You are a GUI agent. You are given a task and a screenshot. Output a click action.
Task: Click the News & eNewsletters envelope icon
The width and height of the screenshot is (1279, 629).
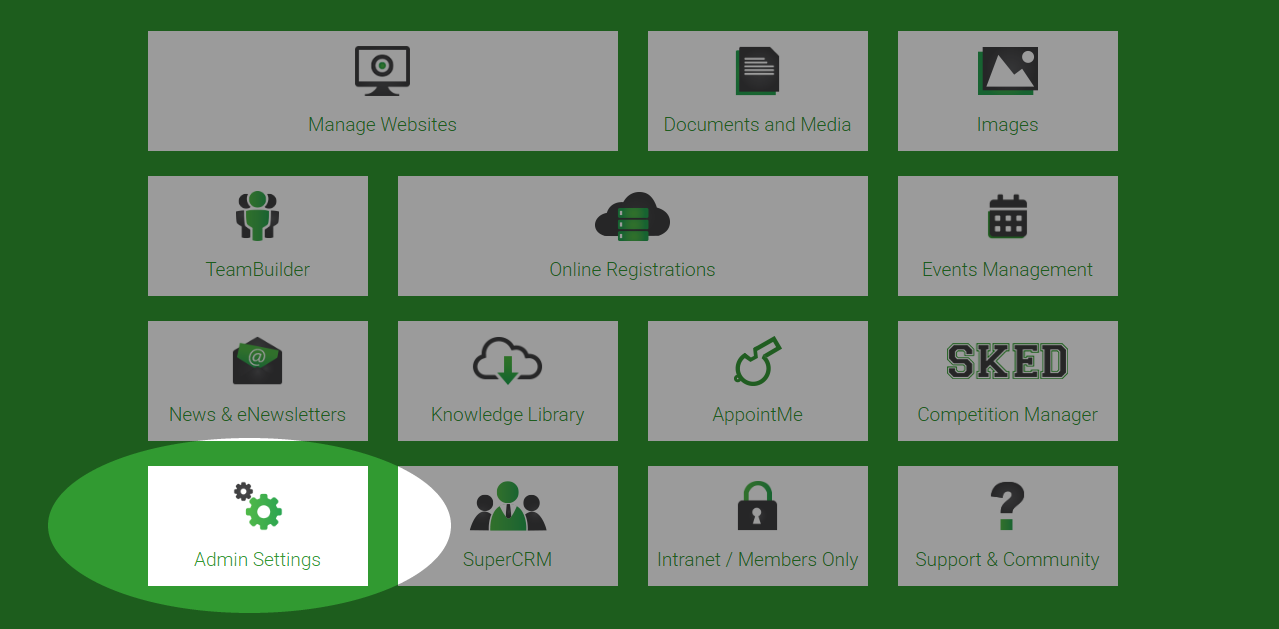coord(257,361)
